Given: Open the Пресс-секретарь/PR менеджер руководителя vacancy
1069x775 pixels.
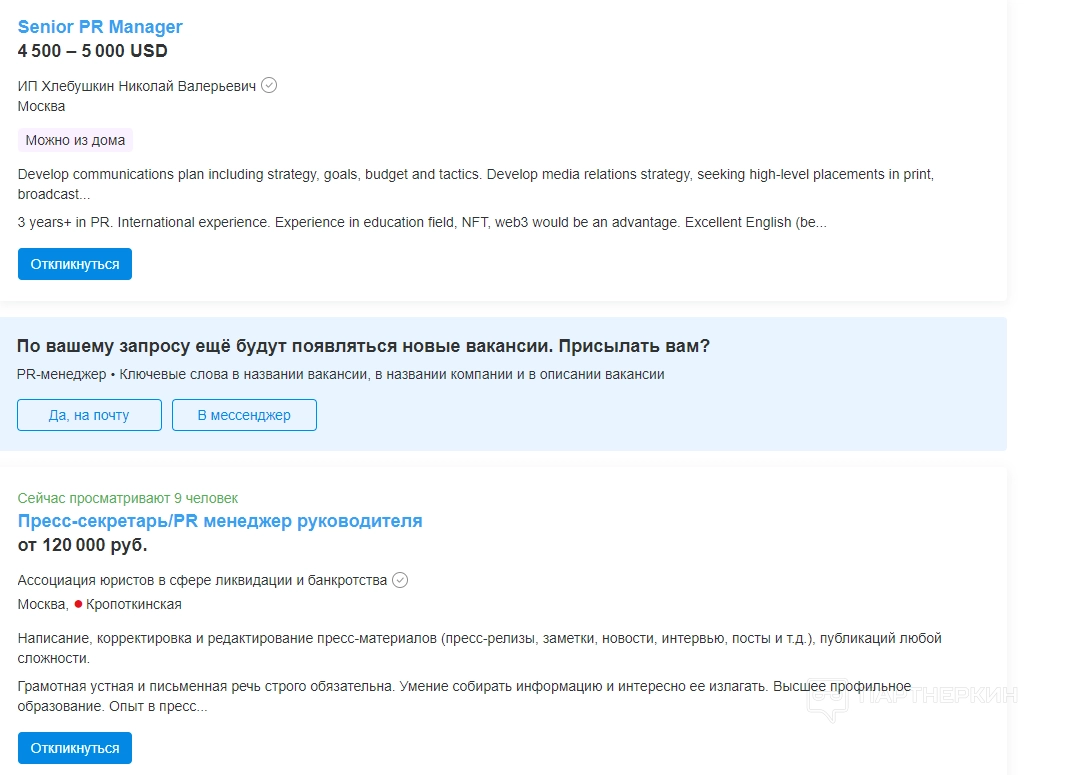Looking at the screenshot, I should pyautogui.click(x=220, y=521).
